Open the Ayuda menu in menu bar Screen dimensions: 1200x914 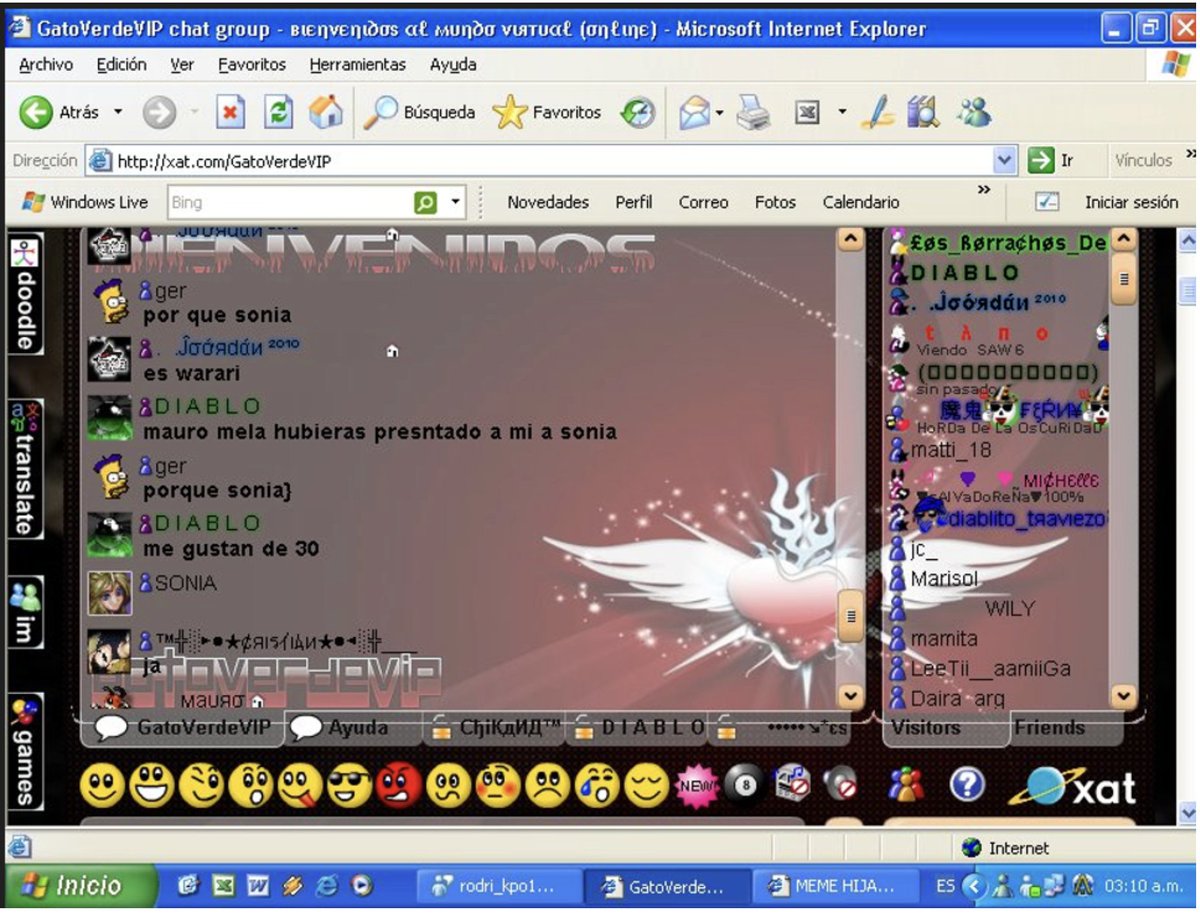453,64
